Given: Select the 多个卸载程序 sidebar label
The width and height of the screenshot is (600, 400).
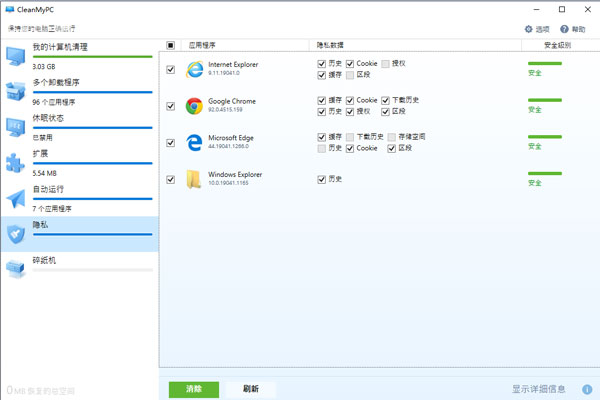Looking at the screenshot, I should pos(56,82).
